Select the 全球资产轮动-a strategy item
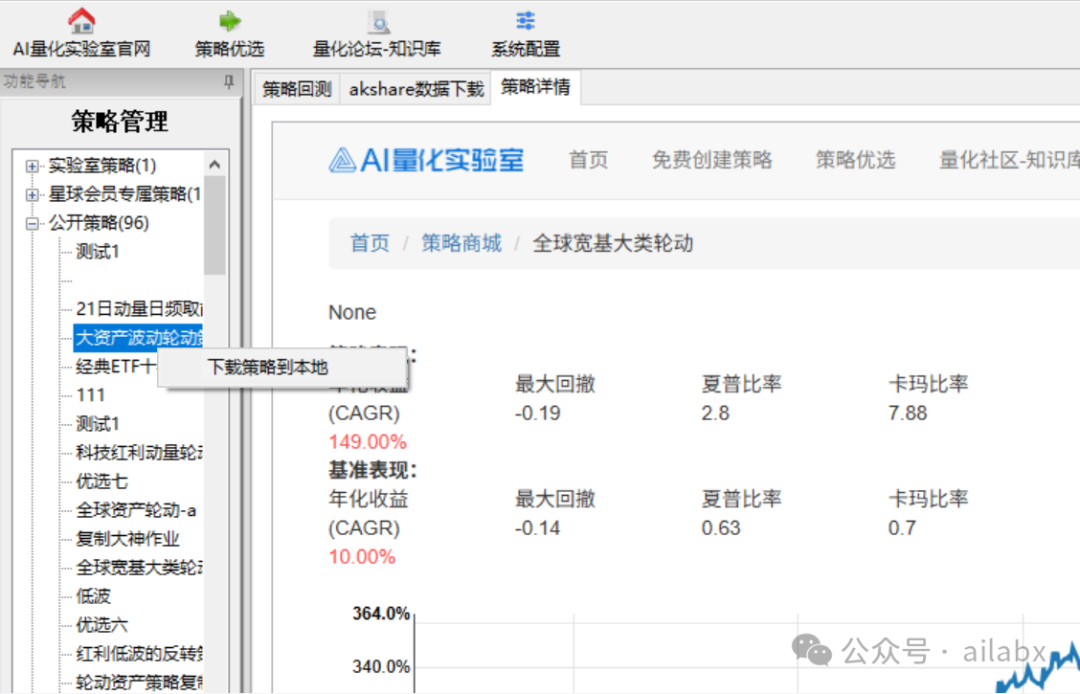The image size is (1080, 694). pos(136,510)
